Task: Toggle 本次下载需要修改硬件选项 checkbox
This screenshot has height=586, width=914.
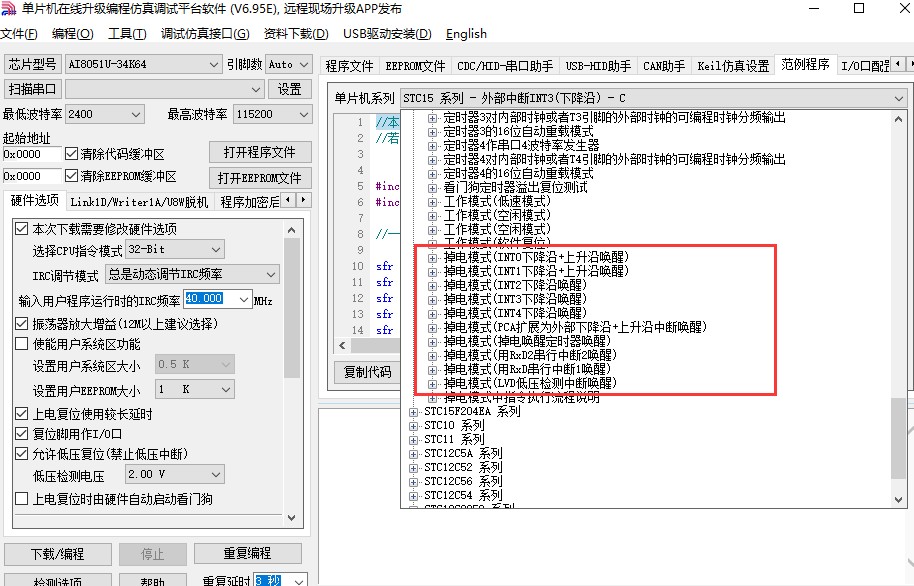Action: [x=22, y=229]
